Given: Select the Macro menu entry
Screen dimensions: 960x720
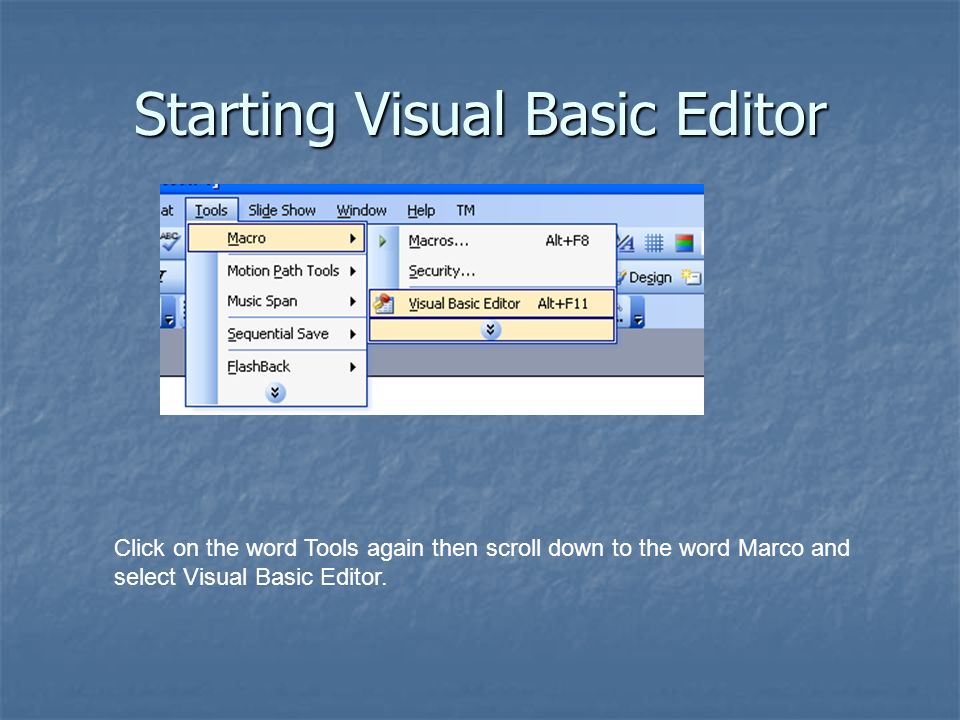Looking at the screenshot, I should [x=276, y=238].
